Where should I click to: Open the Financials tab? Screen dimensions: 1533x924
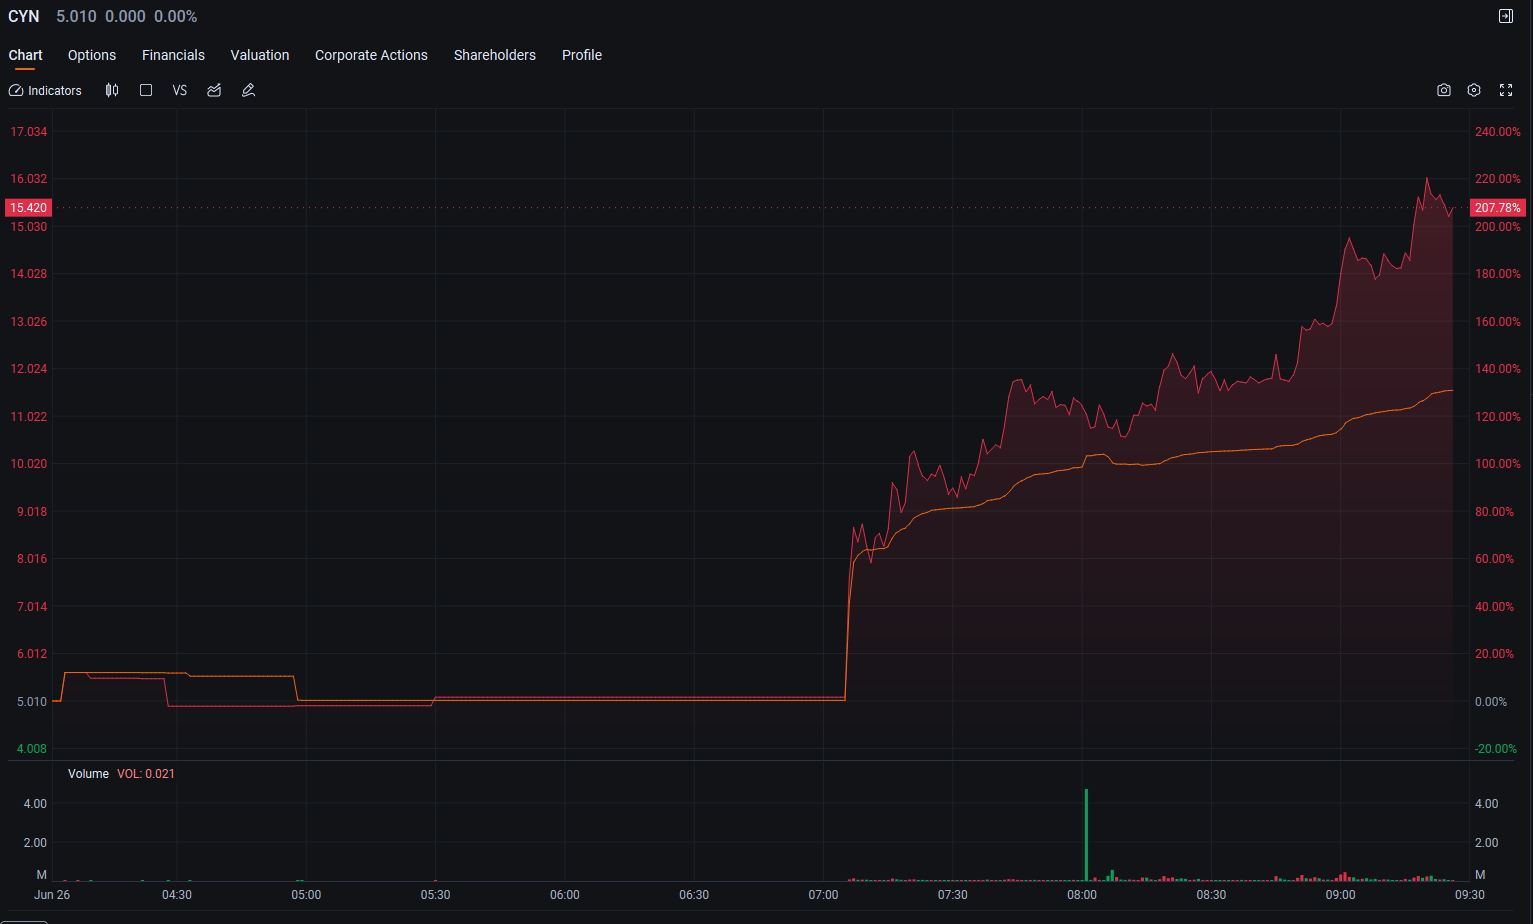pyautogui.click(x=173, y=55)
